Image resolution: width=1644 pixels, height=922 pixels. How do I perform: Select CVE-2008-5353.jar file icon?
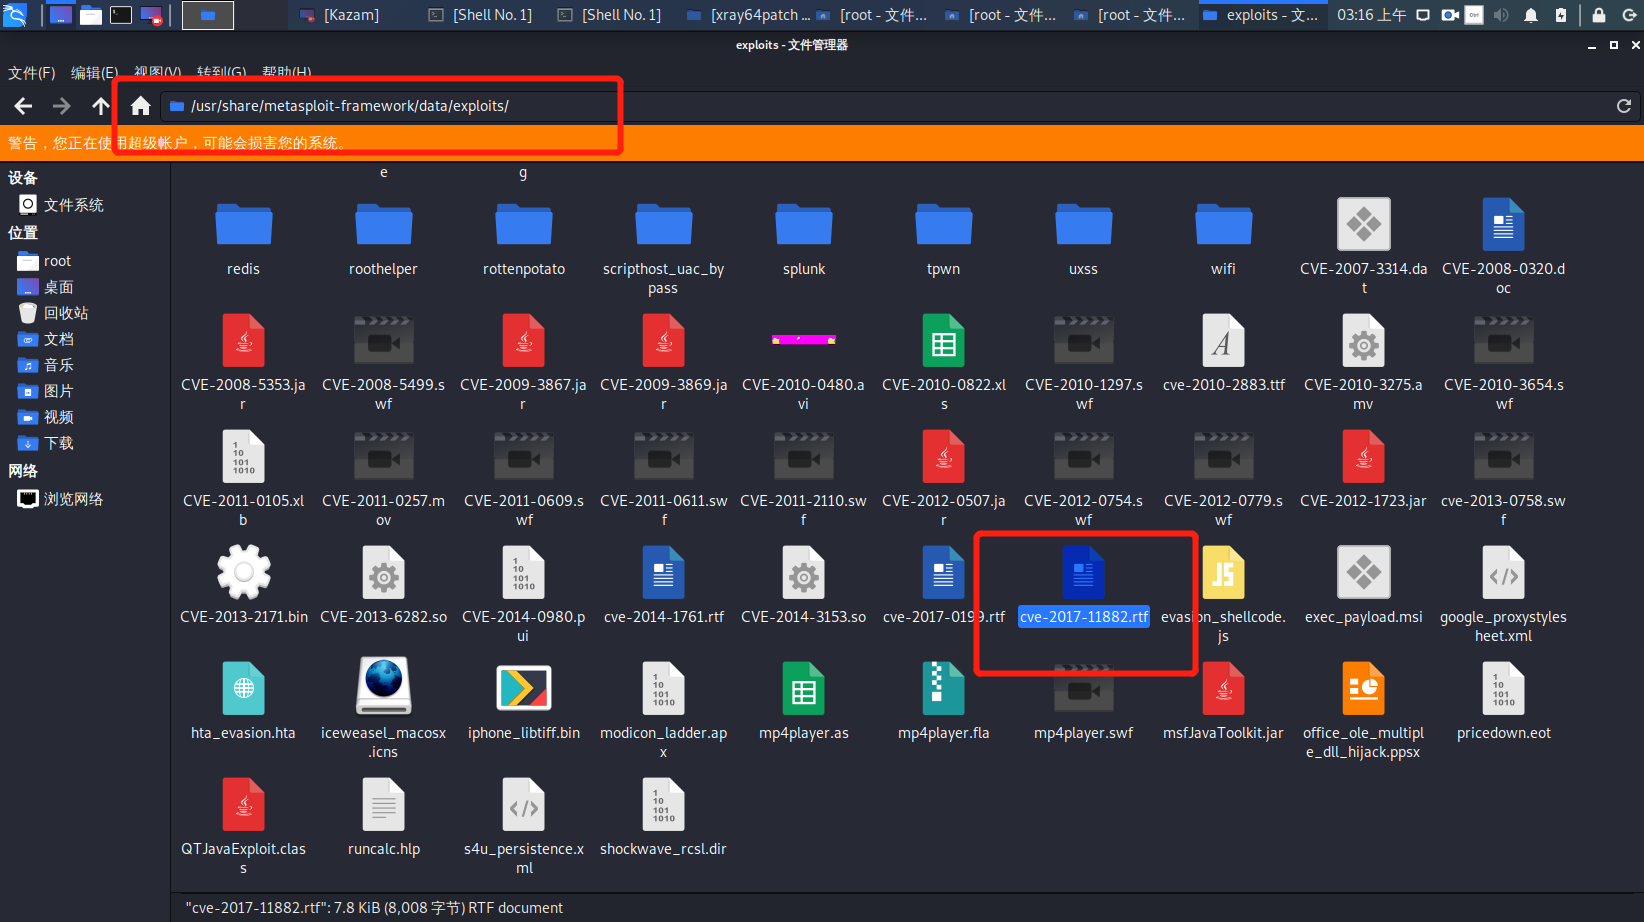coord(243,342)
